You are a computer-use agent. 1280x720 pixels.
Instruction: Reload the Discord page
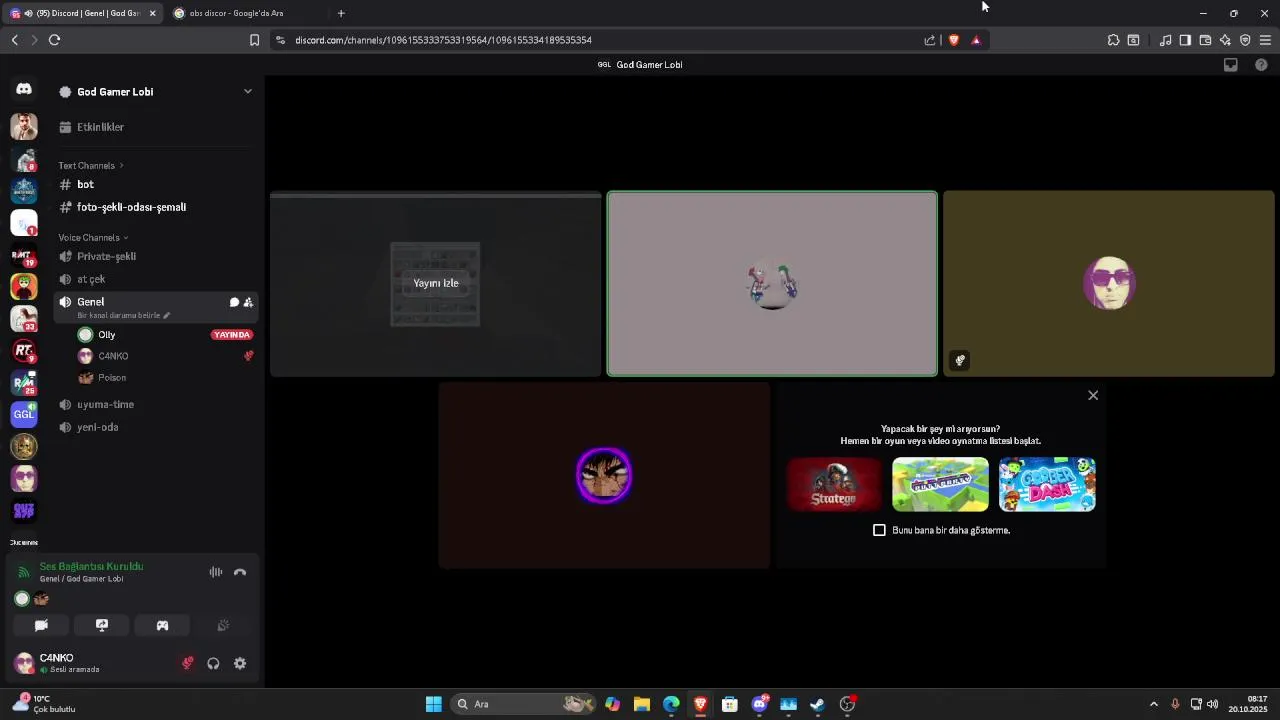[54, 40]
